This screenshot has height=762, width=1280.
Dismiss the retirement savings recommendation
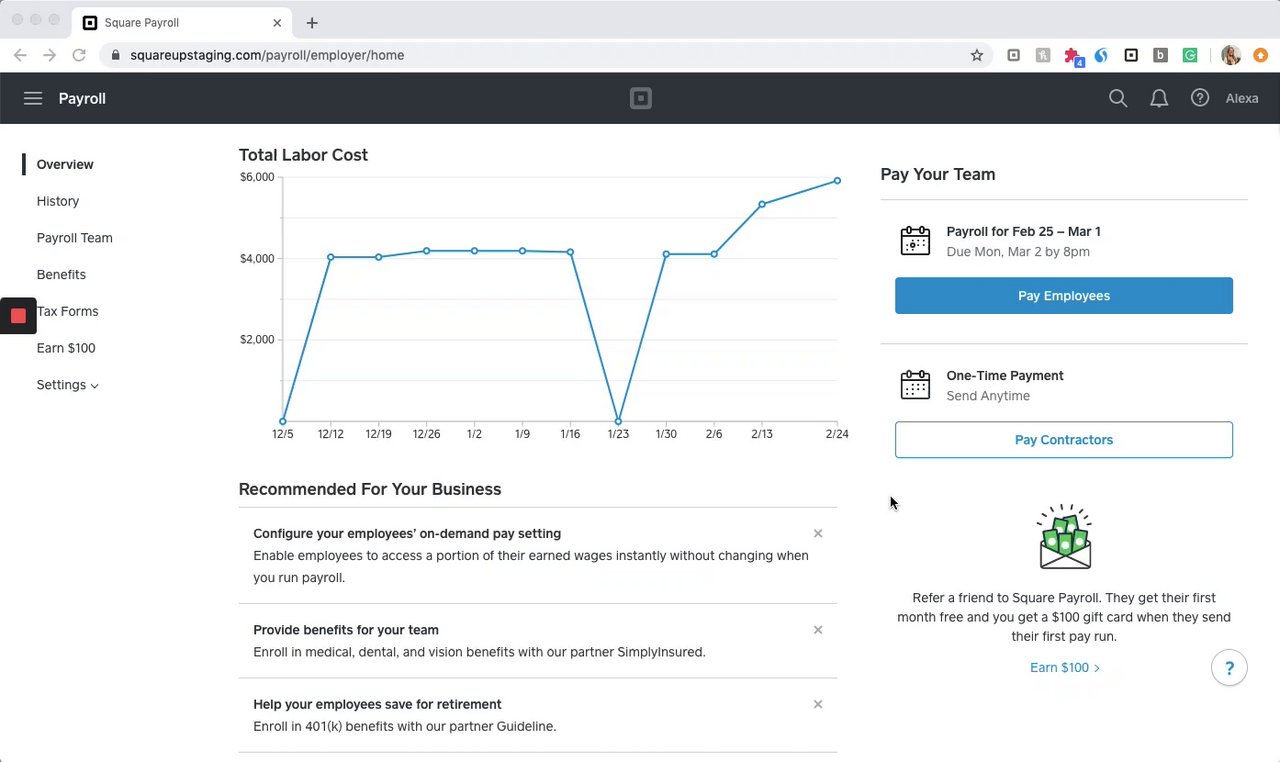tap(818, 705)
